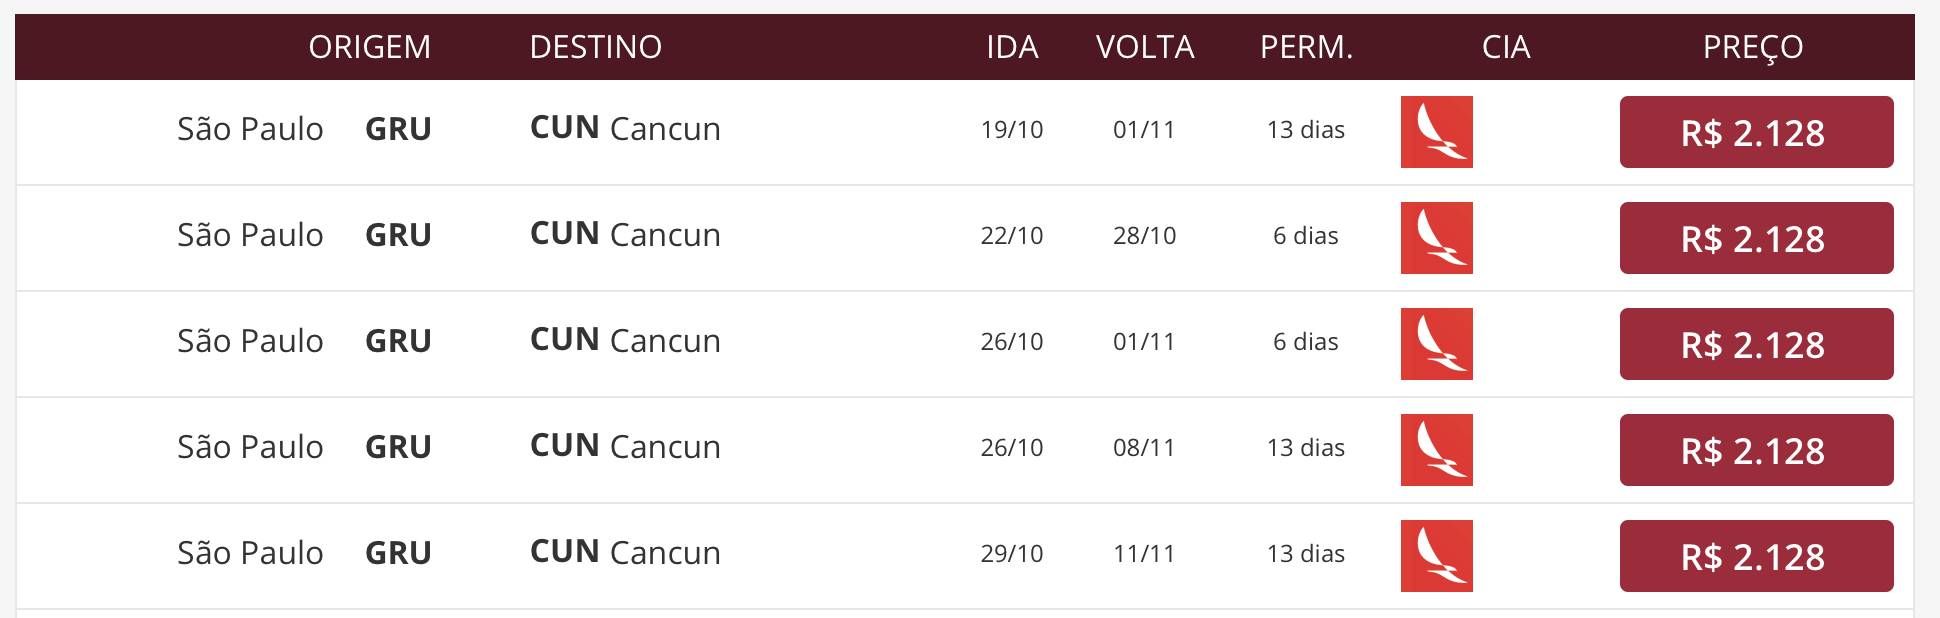Open CUN Cancun destination in first row

tap(625, 128)
